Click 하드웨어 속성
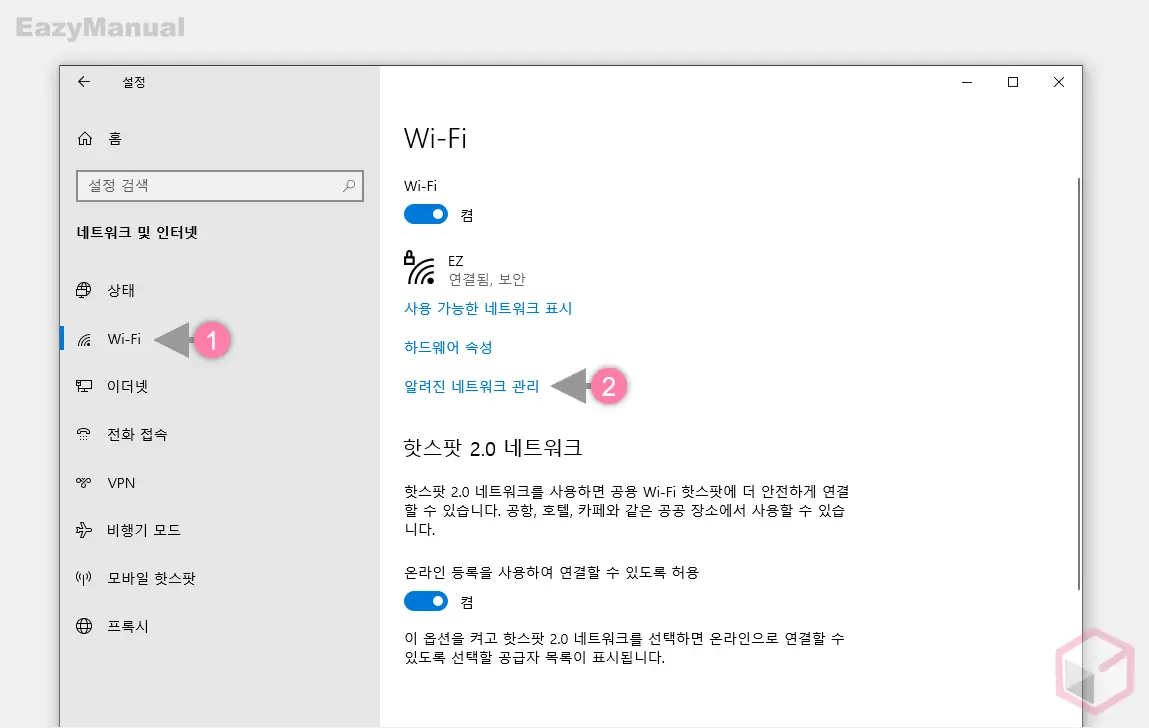The width and height of the screenshot is (1149, 728). [447, 347]
